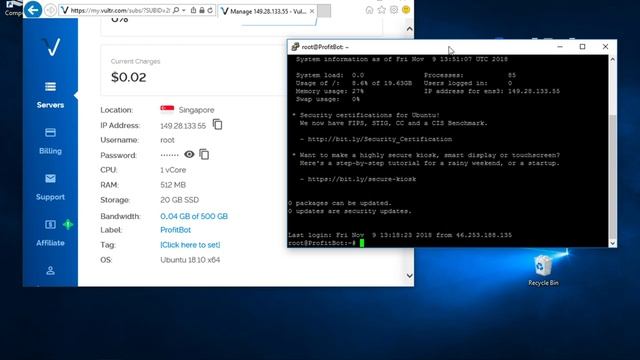The width and height of the screenshot is (640, 360).
Task: Click the Singapore flag icon
Action: click(x=167, y=109)
